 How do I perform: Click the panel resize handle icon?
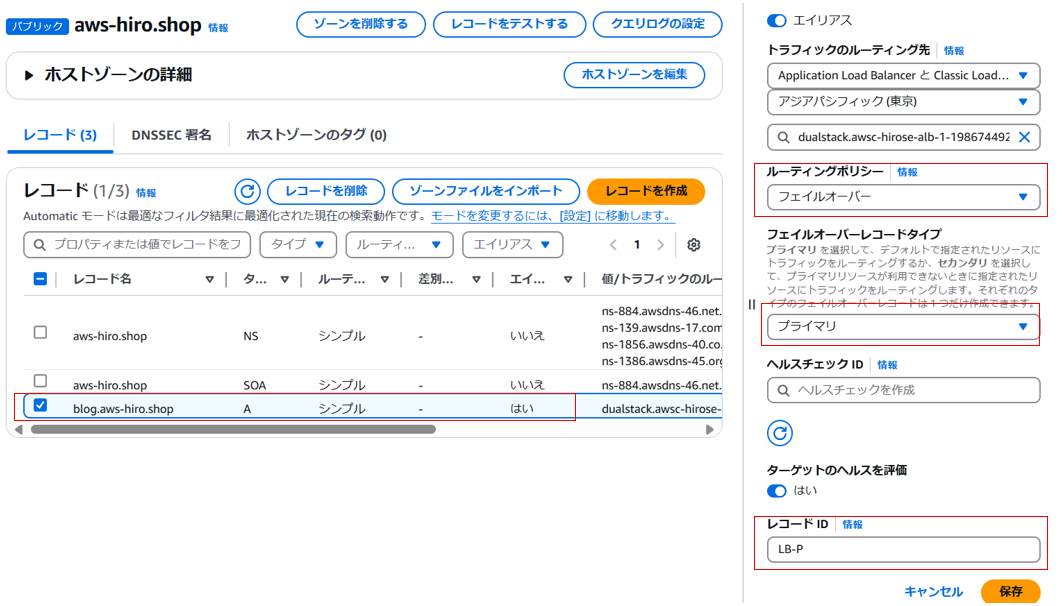pos(752,305)
